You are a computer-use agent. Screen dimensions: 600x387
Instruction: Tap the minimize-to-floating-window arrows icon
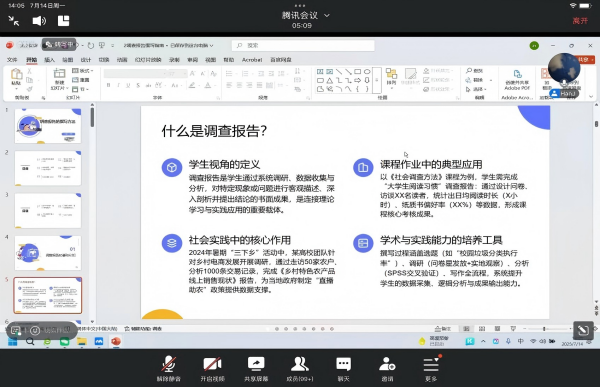(14, 21)
